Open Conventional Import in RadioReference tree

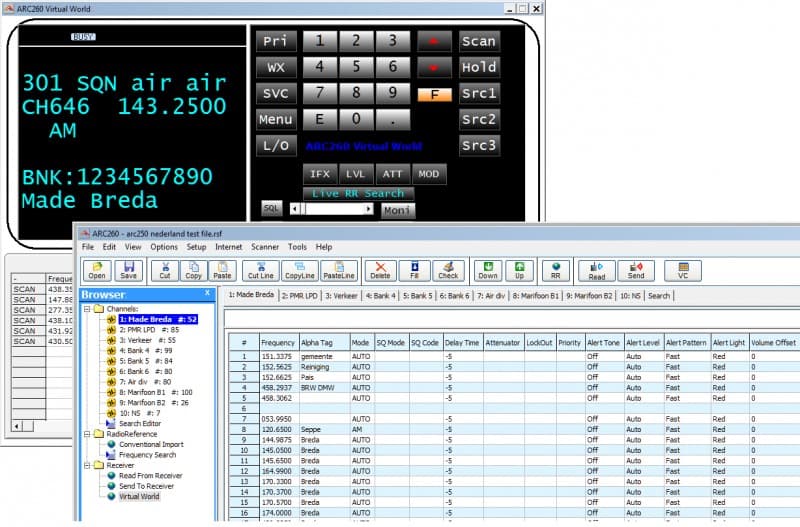click(151, 444)
